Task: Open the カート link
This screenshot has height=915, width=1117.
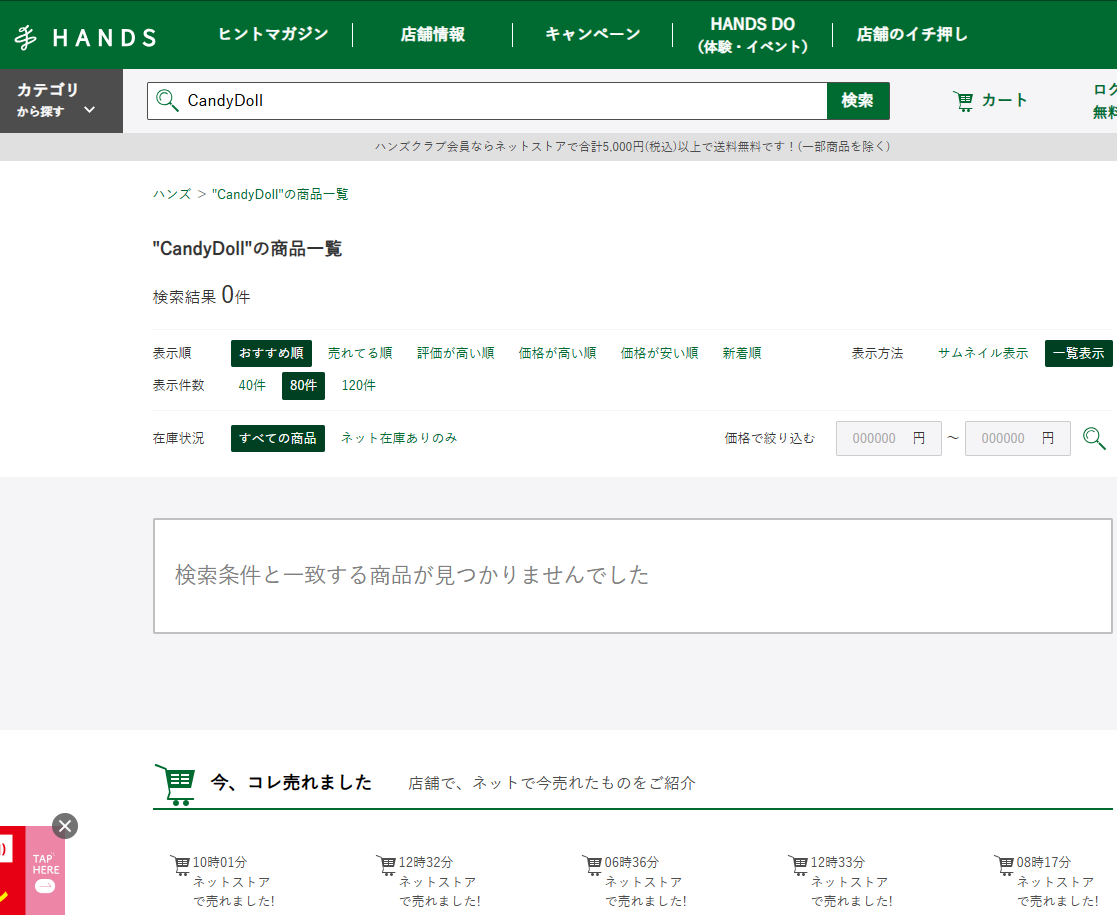Action: pyautogui.click(x=990, y=100)
